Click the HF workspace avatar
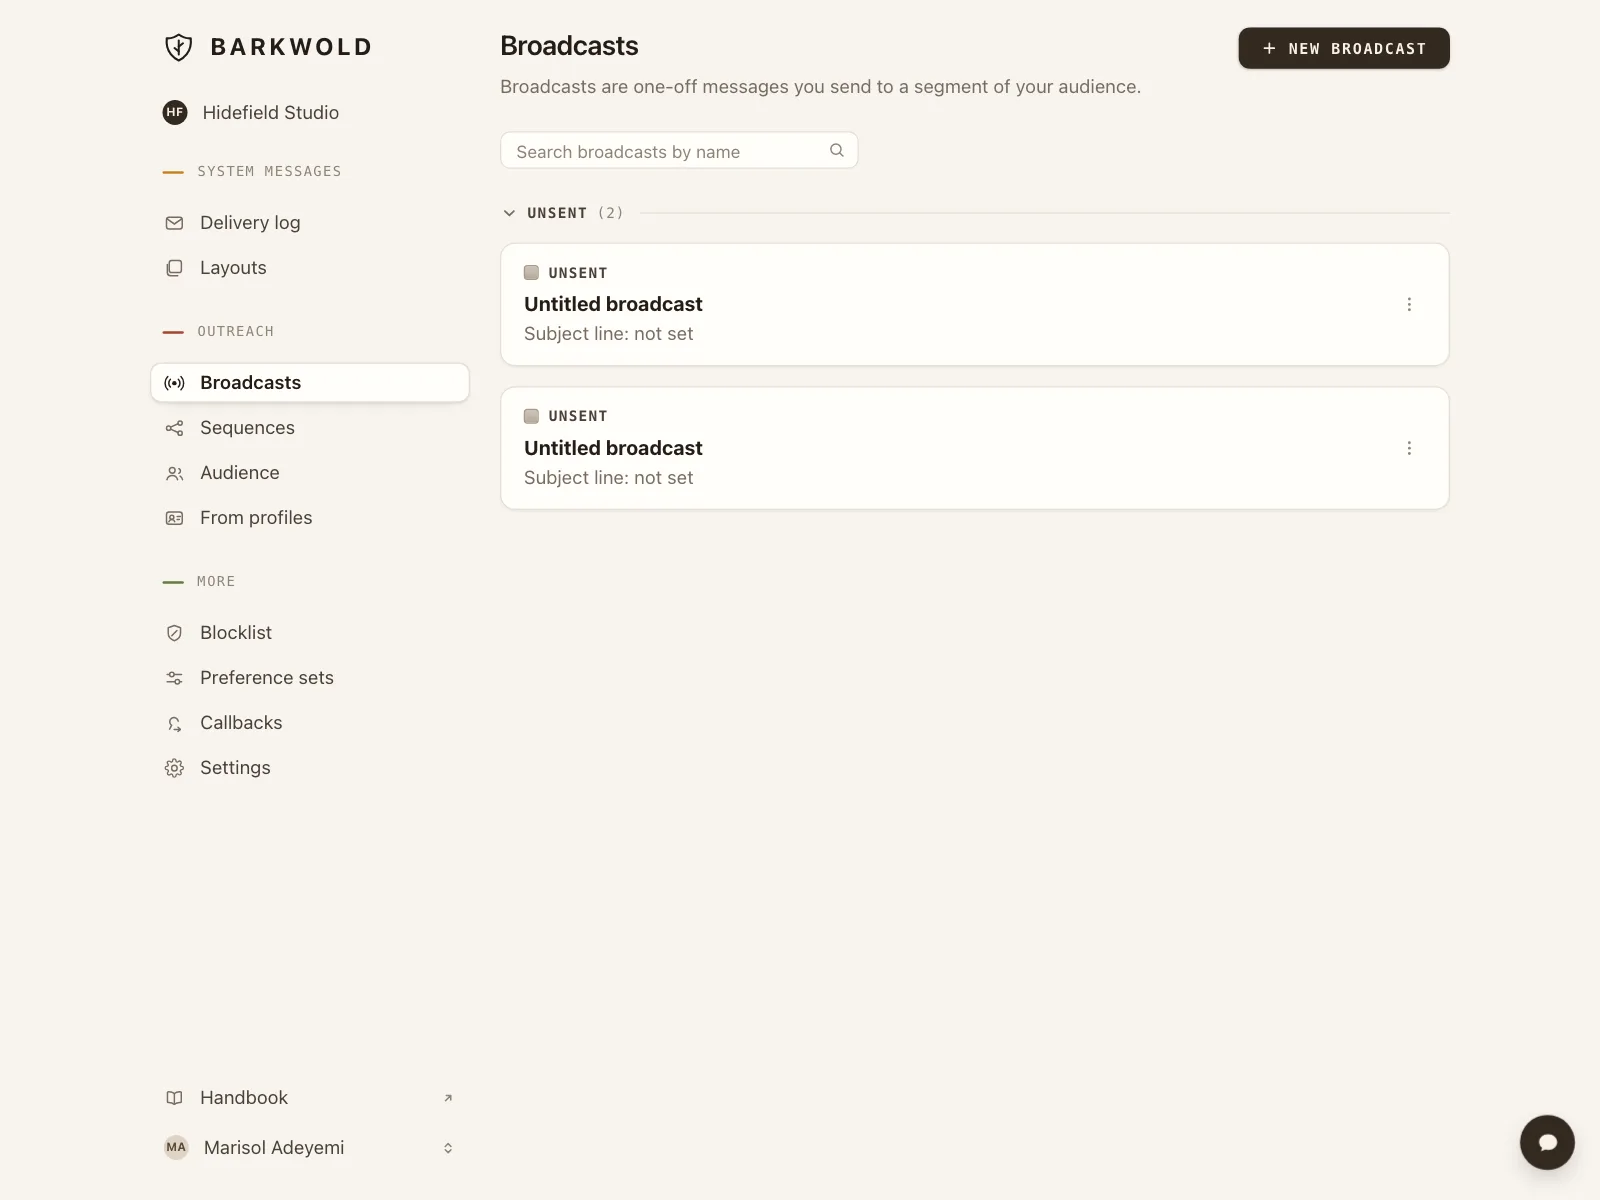The image size is (1600, 1200). (175, 112)
